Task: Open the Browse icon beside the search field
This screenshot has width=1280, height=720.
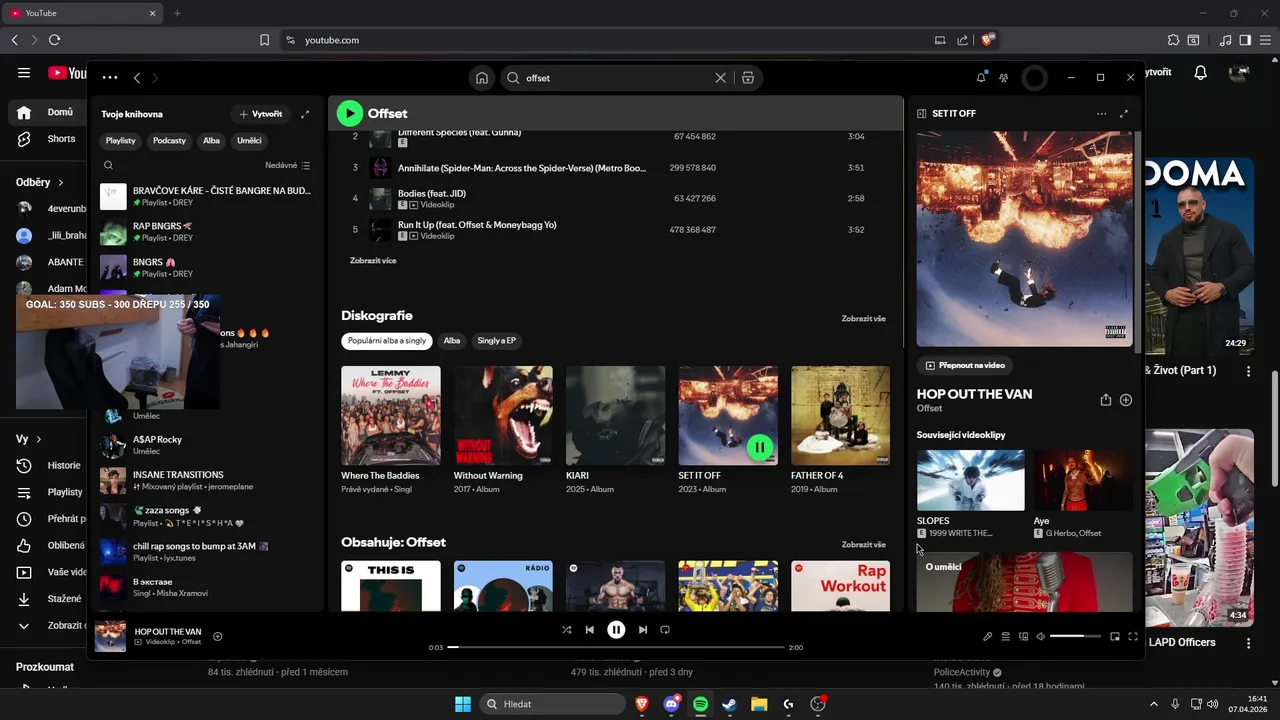Action: [x=747, y=78]
